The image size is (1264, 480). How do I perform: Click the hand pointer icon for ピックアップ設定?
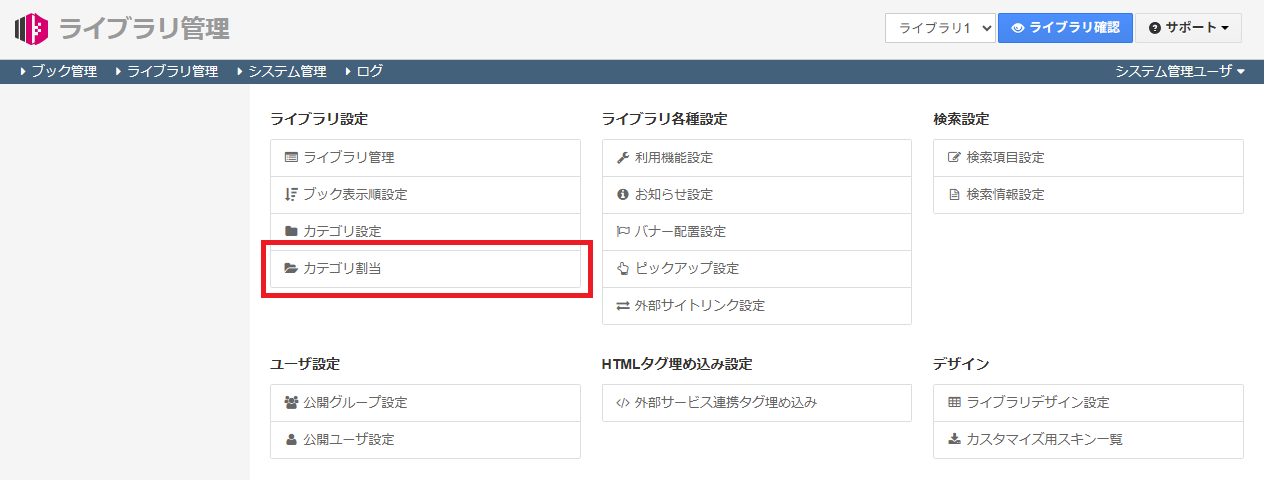tap(622, 269)
